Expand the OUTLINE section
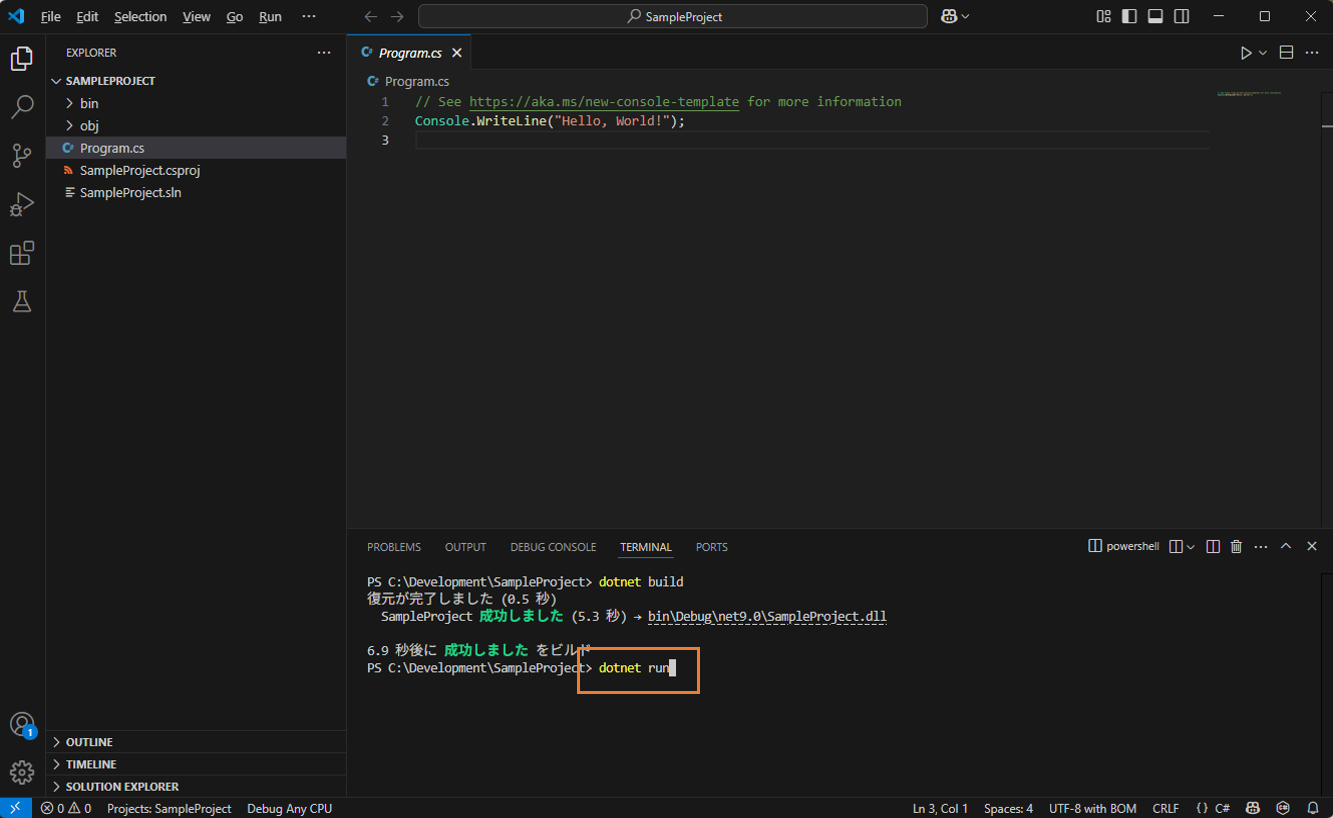The width and height of the screenshot is (1333, 818). click(89, 742)
